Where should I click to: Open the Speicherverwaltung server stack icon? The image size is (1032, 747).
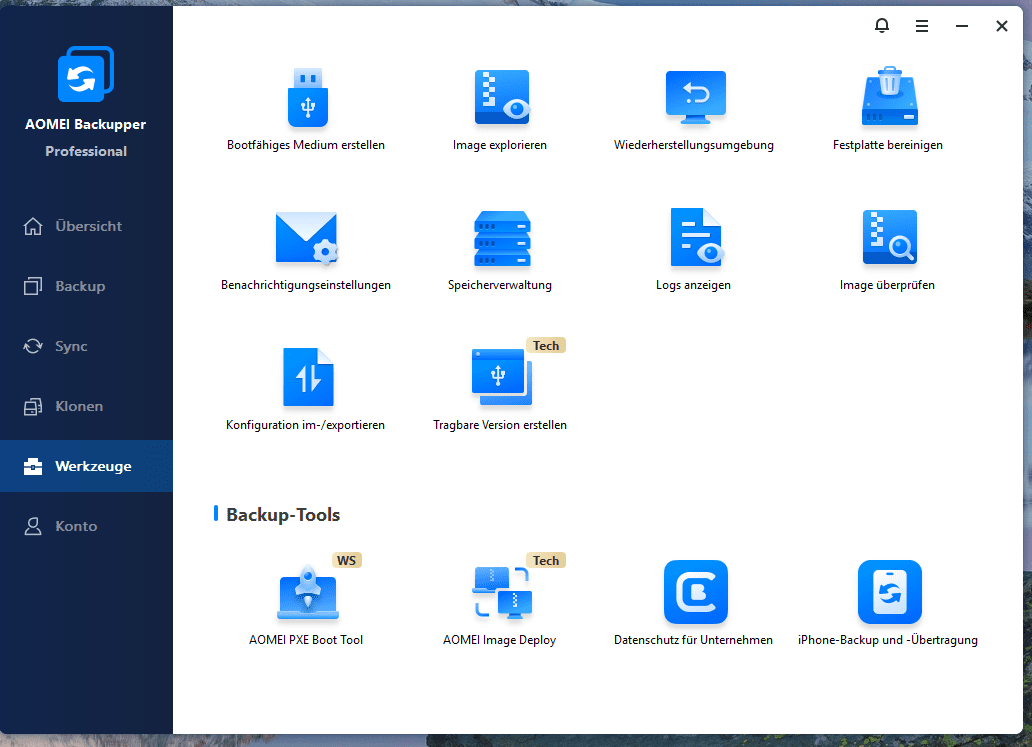pos(502,238)
